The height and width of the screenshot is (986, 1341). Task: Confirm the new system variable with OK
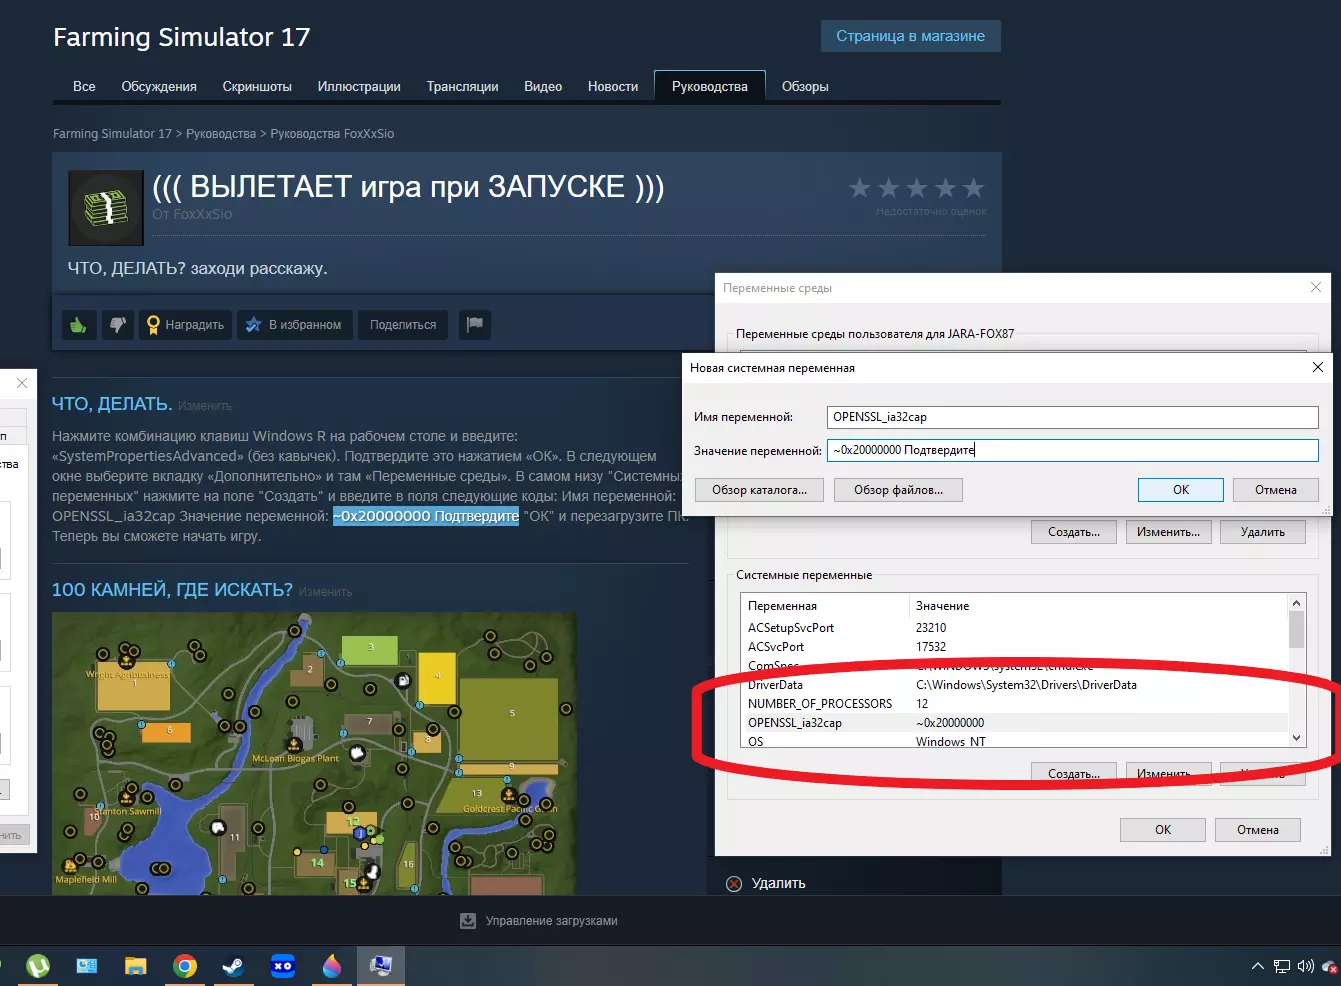point(1181,490)
